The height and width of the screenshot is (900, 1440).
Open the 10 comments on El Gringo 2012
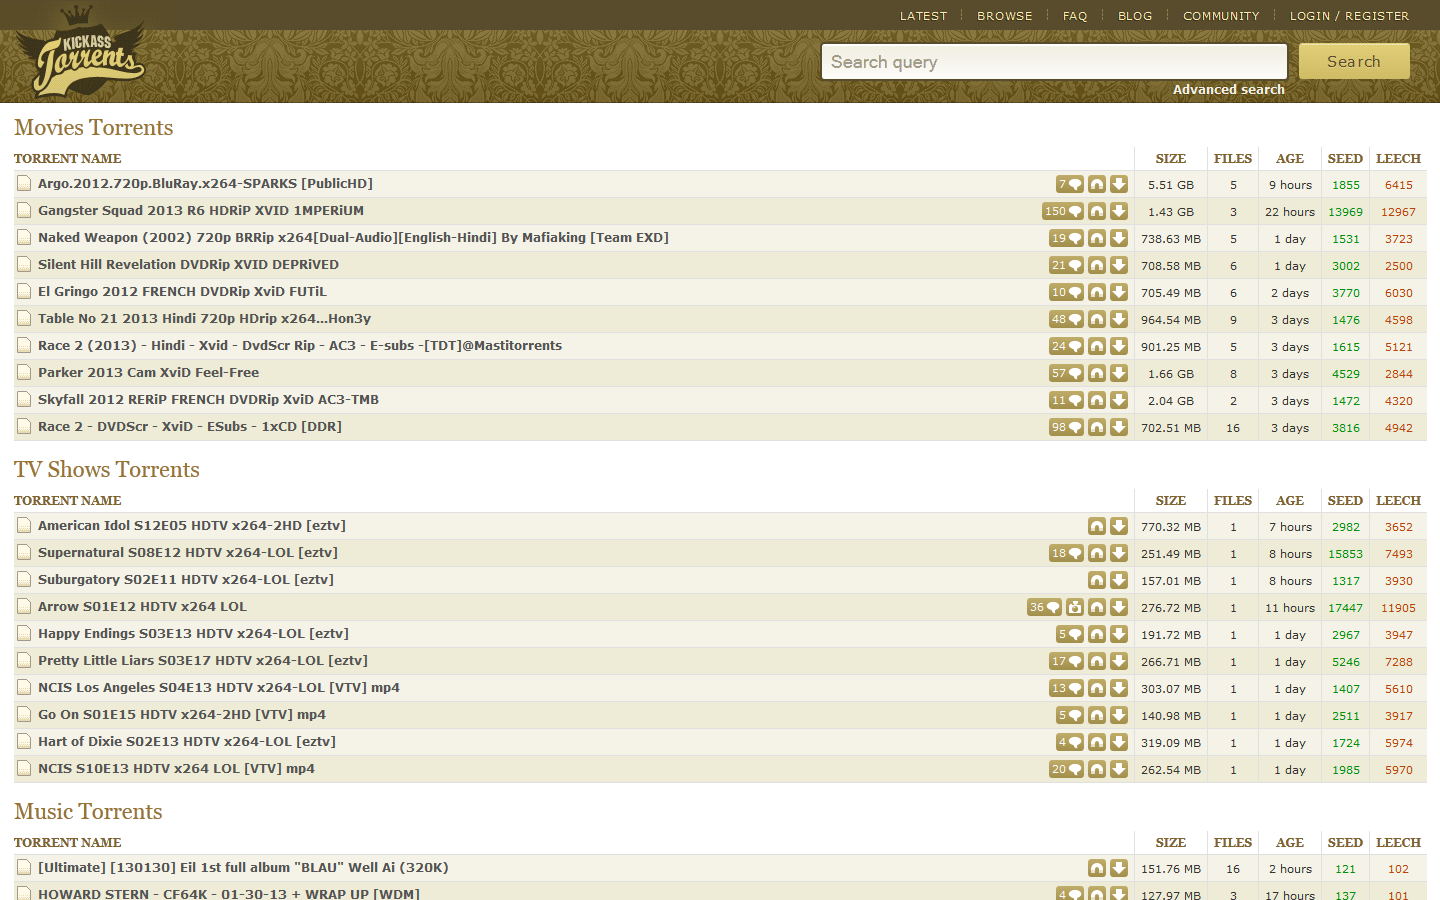(x=1066, y=292)
